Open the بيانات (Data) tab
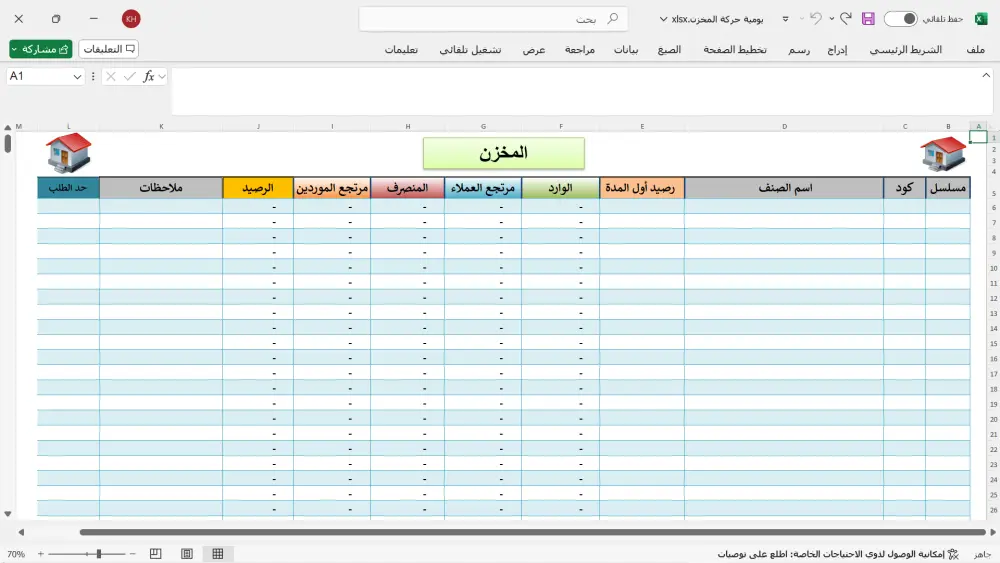 (x=626, y=50)
